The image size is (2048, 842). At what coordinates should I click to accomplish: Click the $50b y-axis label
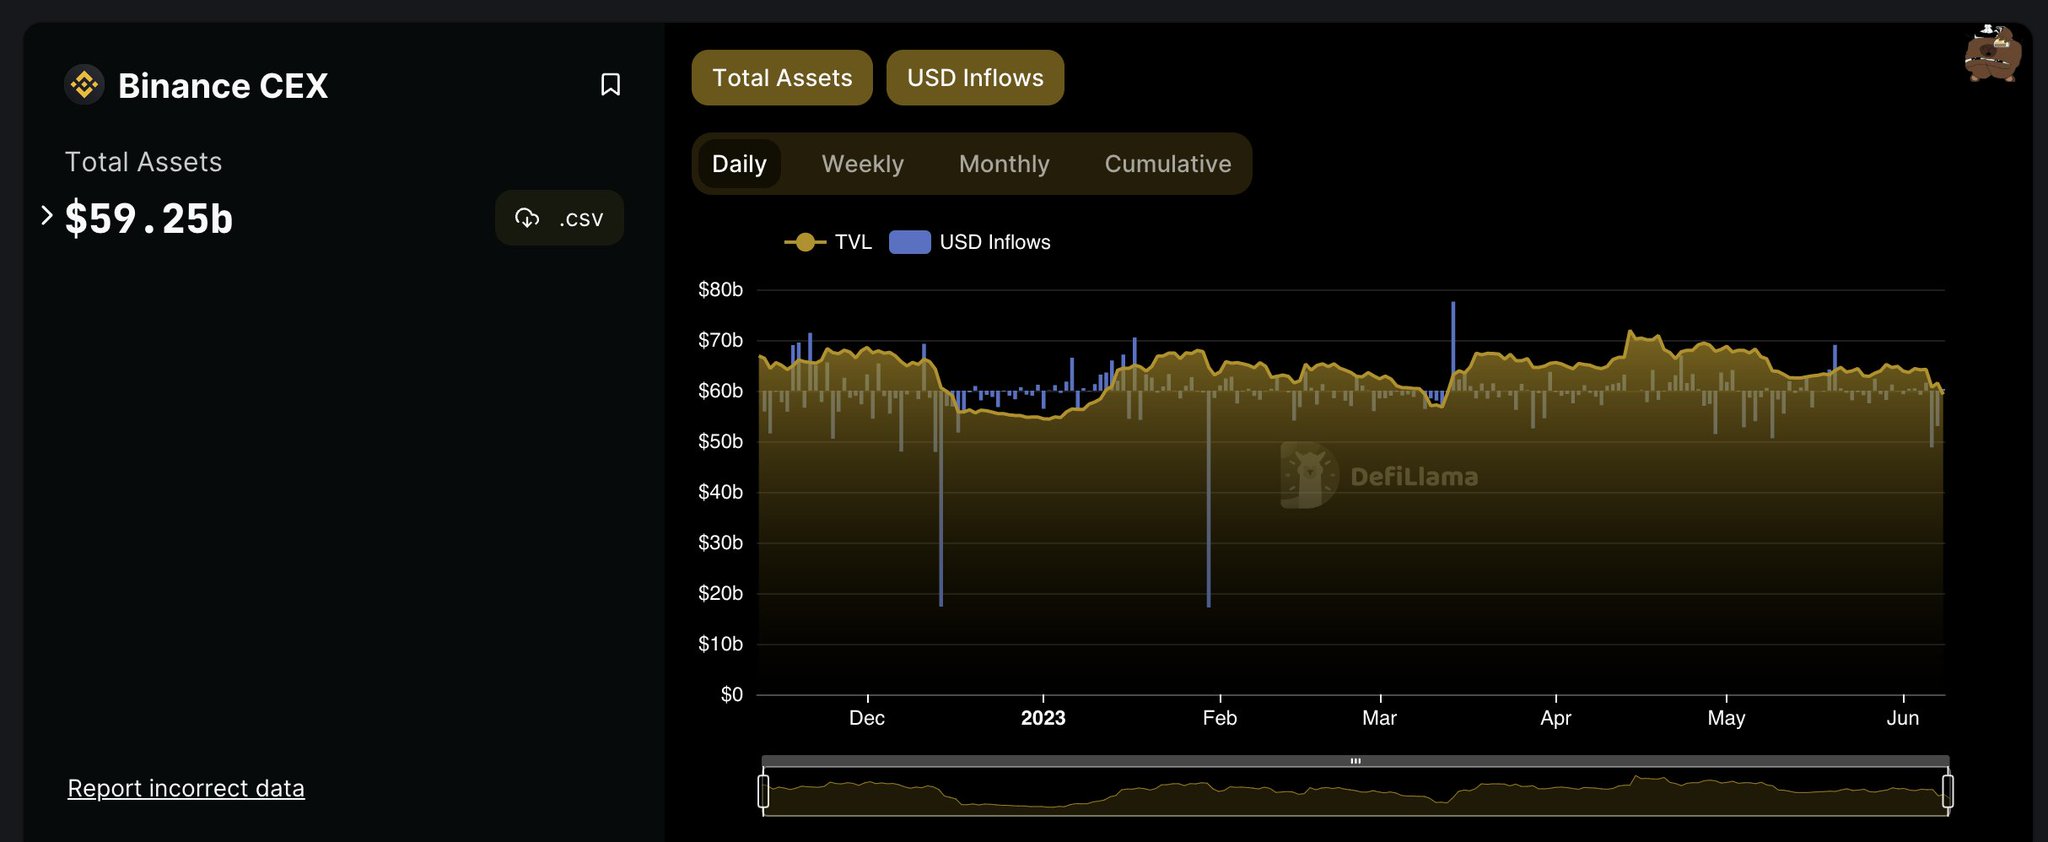coord(720,442)
